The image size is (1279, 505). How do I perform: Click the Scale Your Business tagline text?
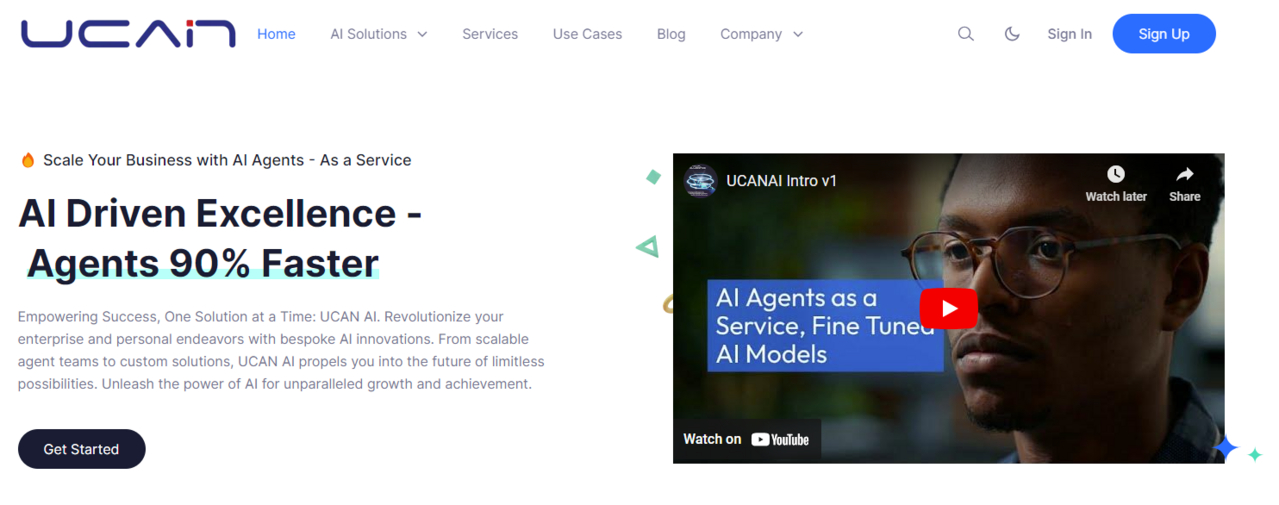point(227,160)
